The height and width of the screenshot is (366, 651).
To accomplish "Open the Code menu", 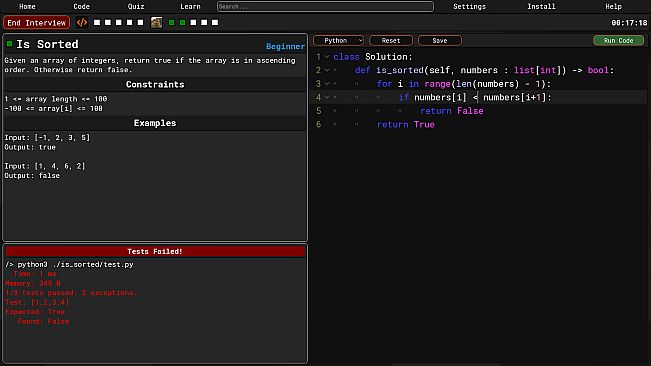I will [x=81, y=7].
